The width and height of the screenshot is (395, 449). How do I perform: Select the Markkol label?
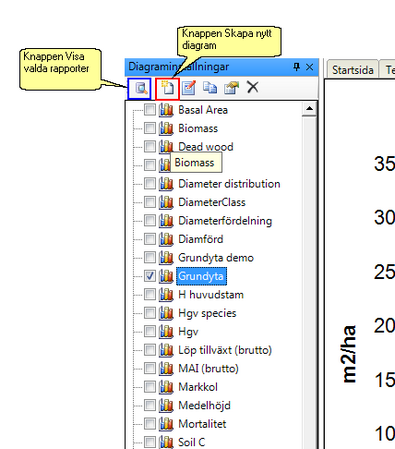point(198,387)
